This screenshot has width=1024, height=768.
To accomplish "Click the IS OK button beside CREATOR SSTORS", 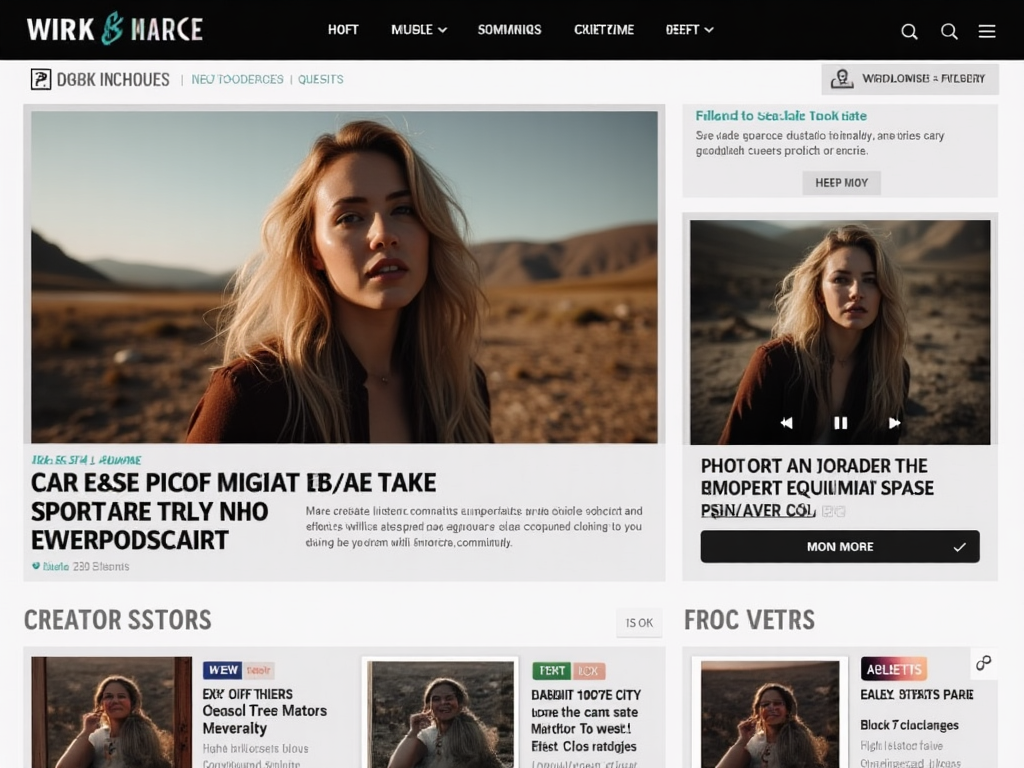I will pos(639,623).
